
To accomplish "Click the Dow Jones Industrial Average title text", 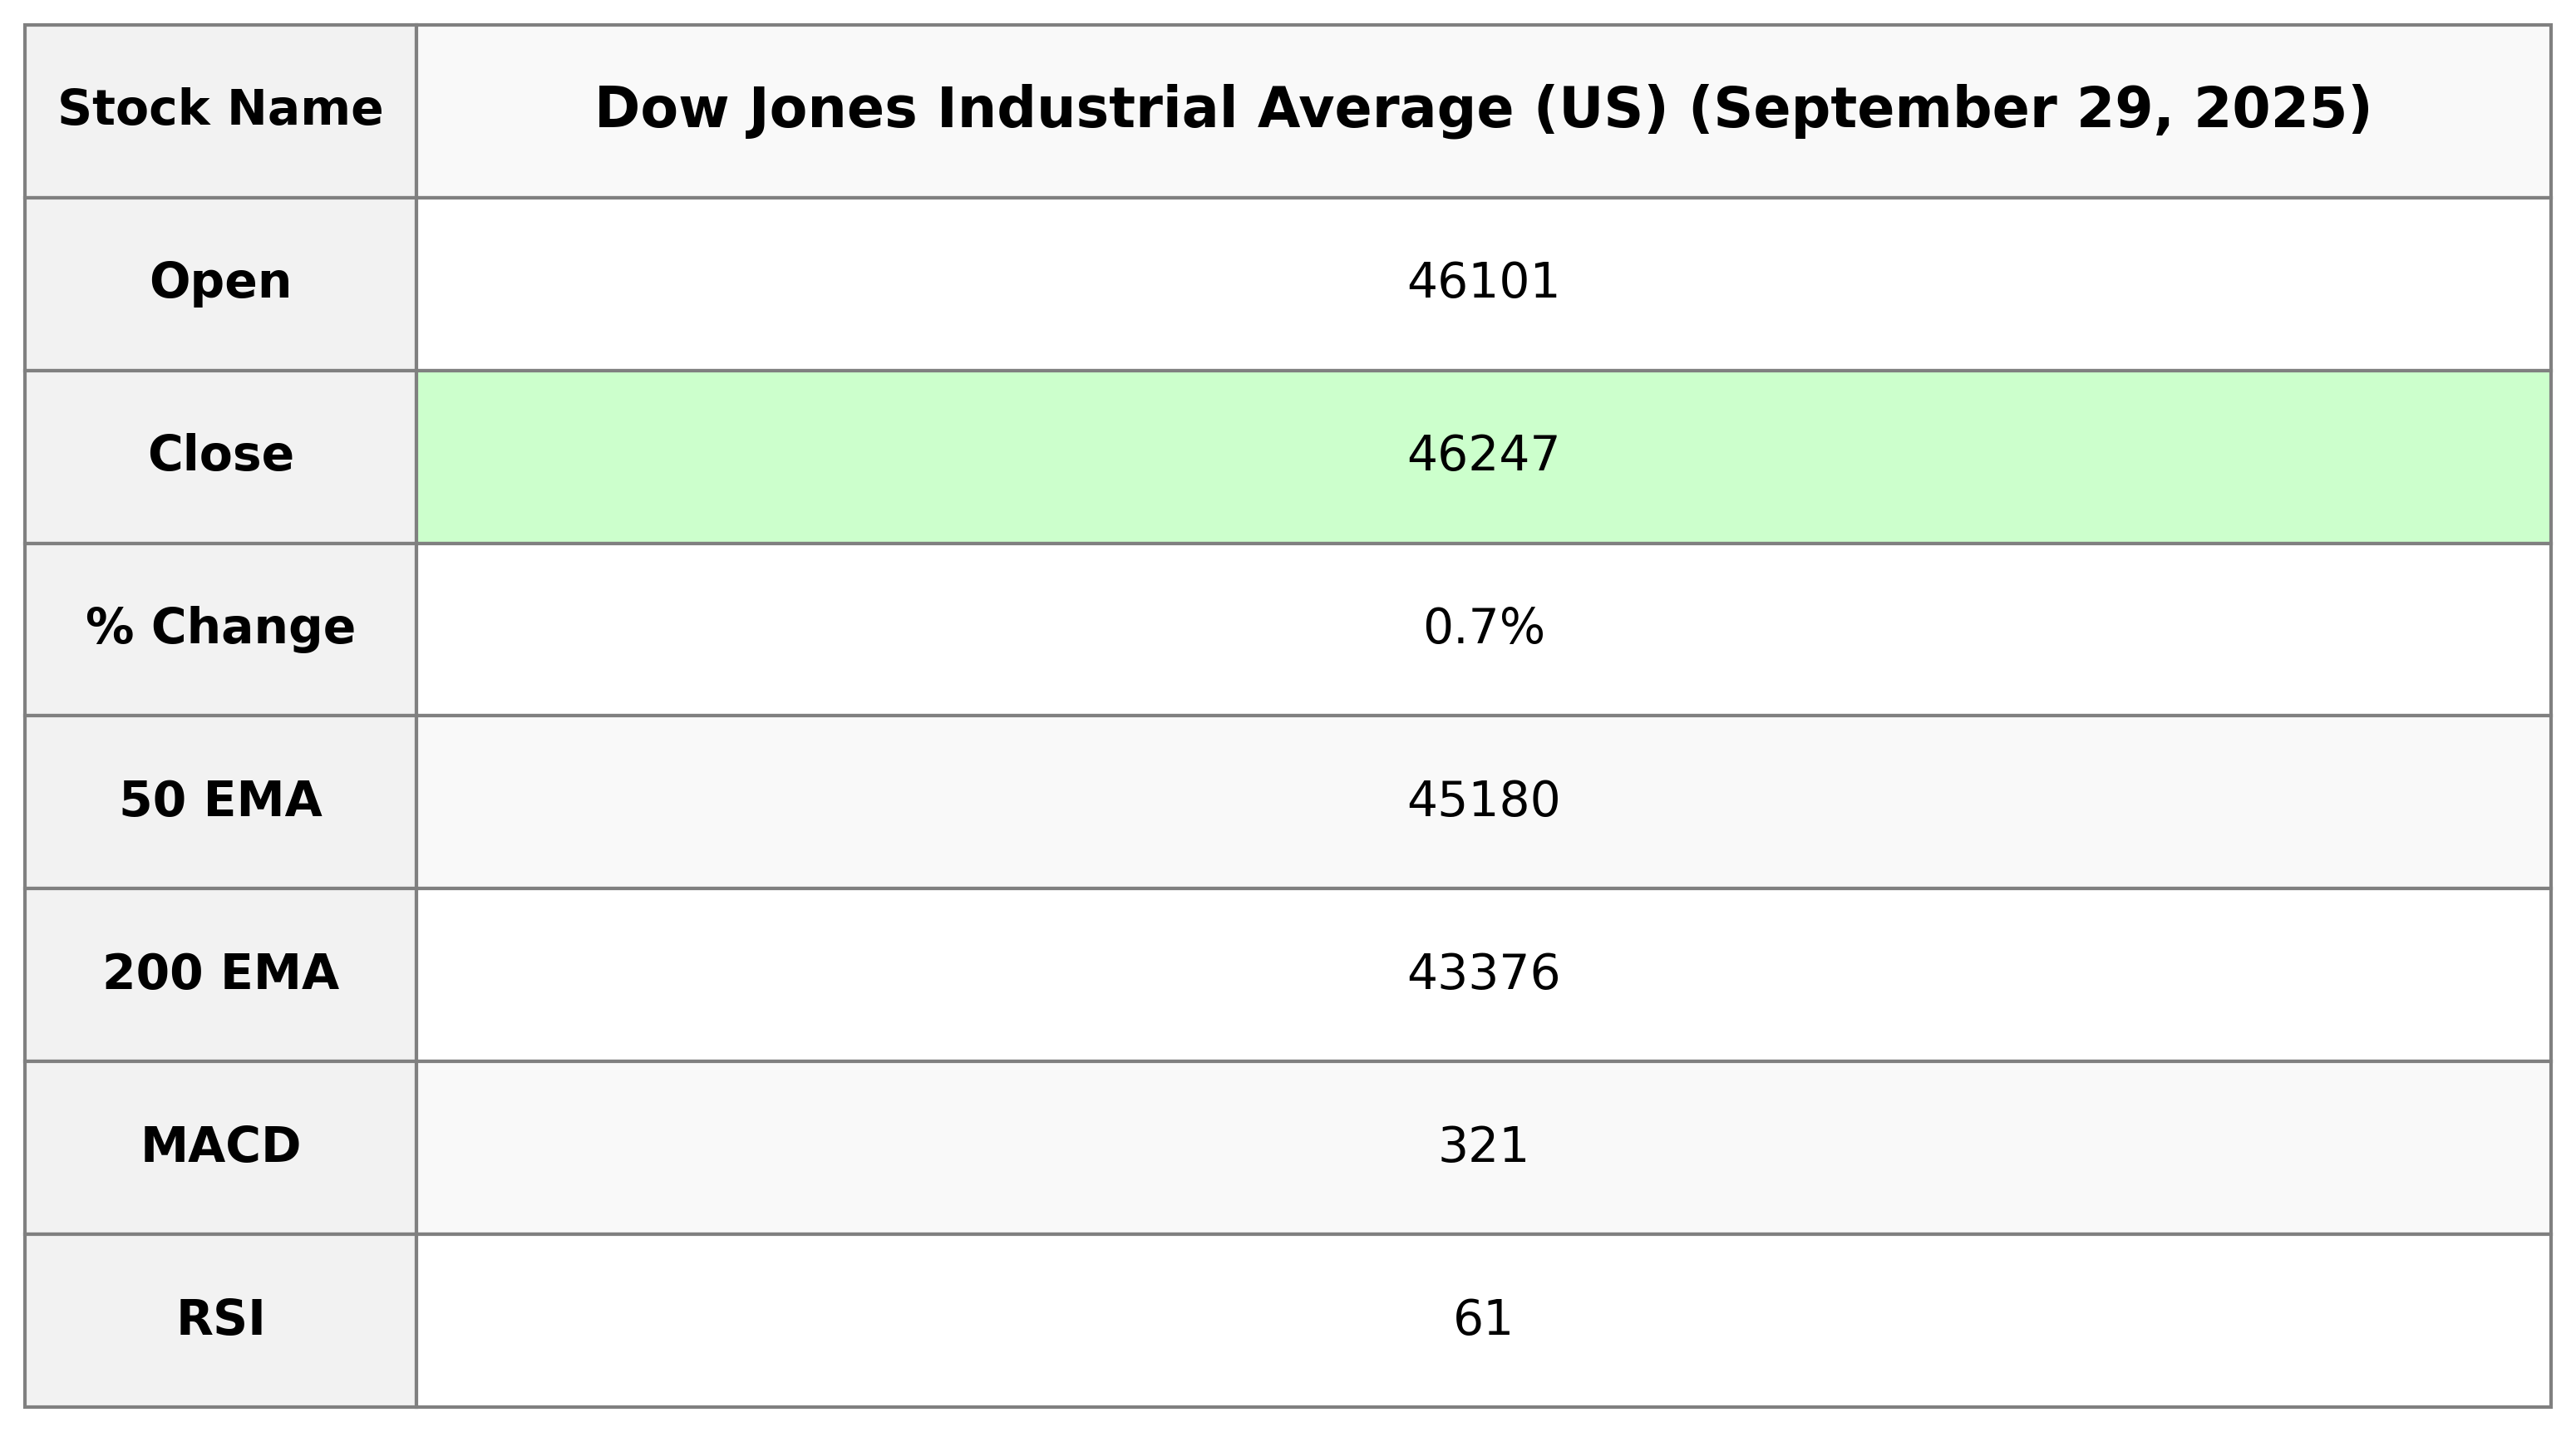I will click(1053, 109).
